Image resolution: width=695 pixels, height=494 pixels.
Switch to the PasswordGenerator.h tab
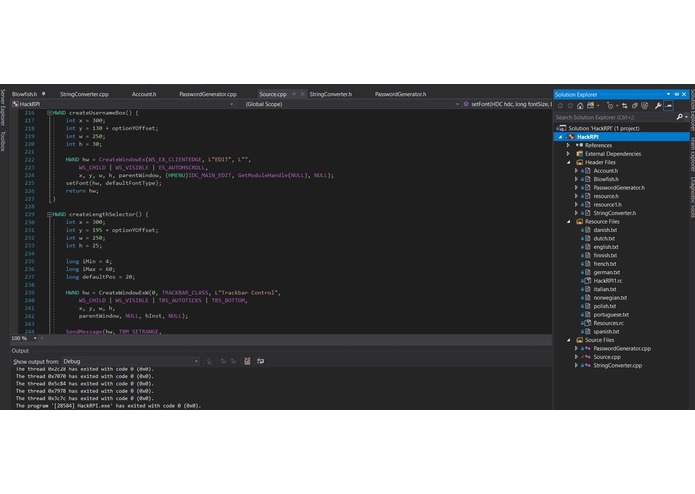[400, 94]
